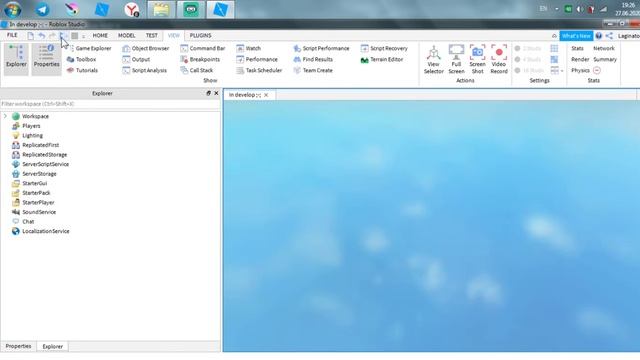Switch to Full Screen view
Screen dimensions: 640x360
pos(456,60)
